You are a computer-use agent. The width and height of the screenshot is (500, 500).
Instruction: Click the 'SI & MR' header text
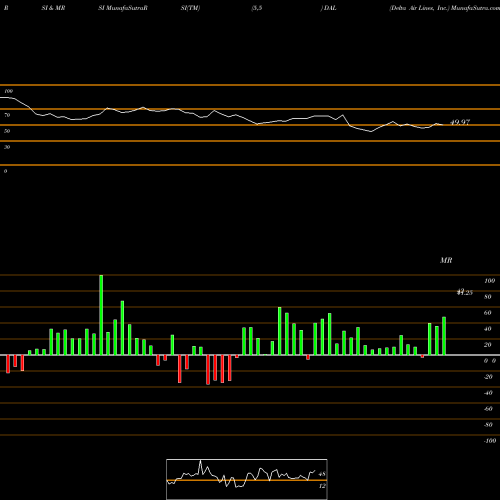[x=53, y=8]
